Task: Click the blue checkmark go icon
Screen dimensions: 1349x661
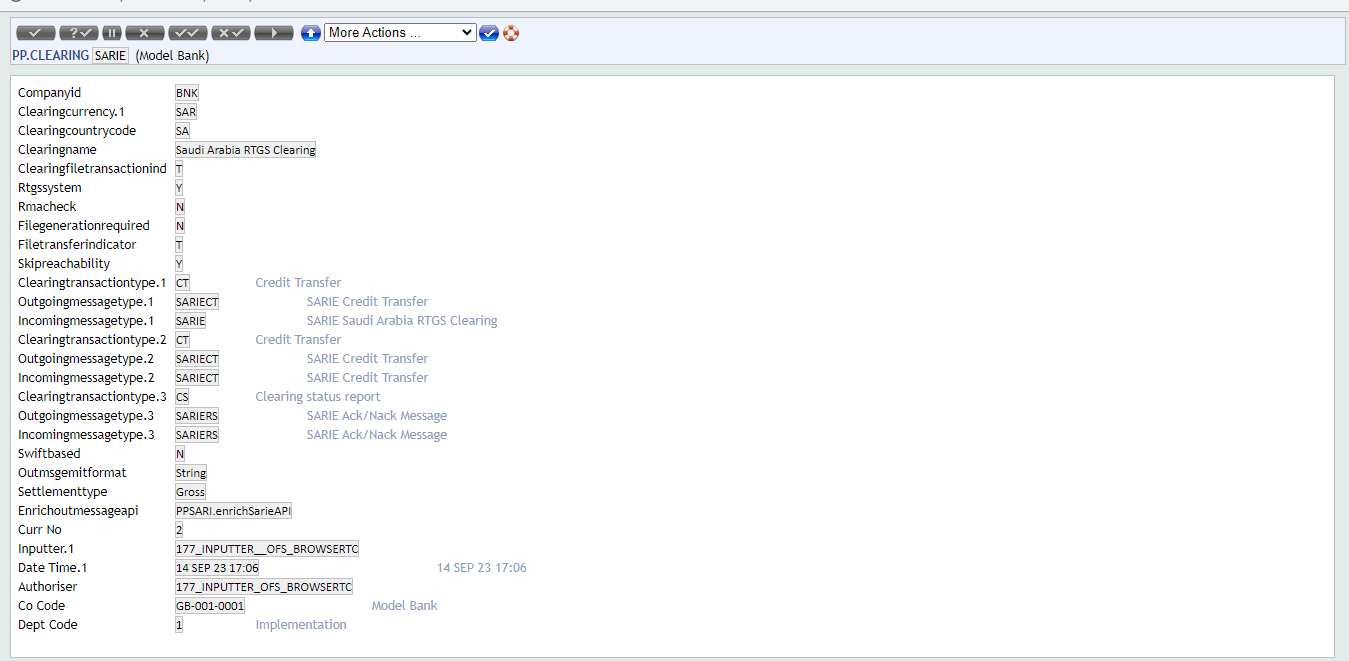Action: 489,33
